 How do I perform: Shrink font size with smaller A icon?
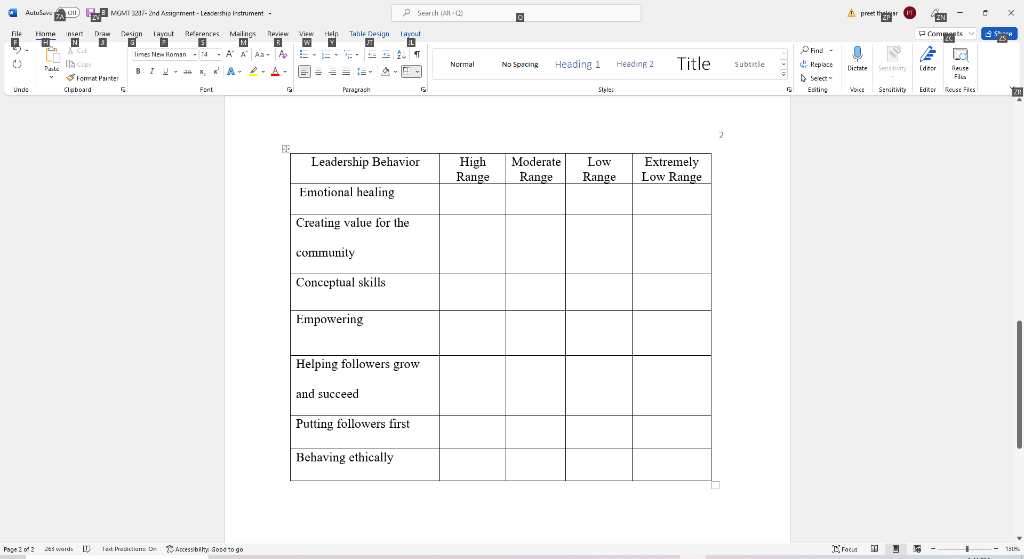[244, 54]
